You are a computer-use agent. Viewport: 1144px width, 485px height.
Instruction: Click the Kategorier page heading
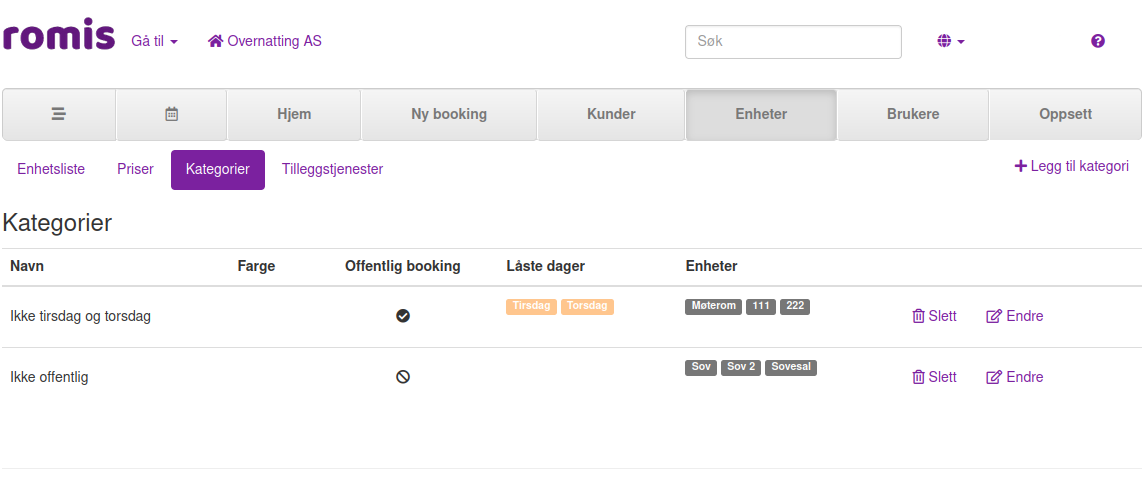click(57, 223)
